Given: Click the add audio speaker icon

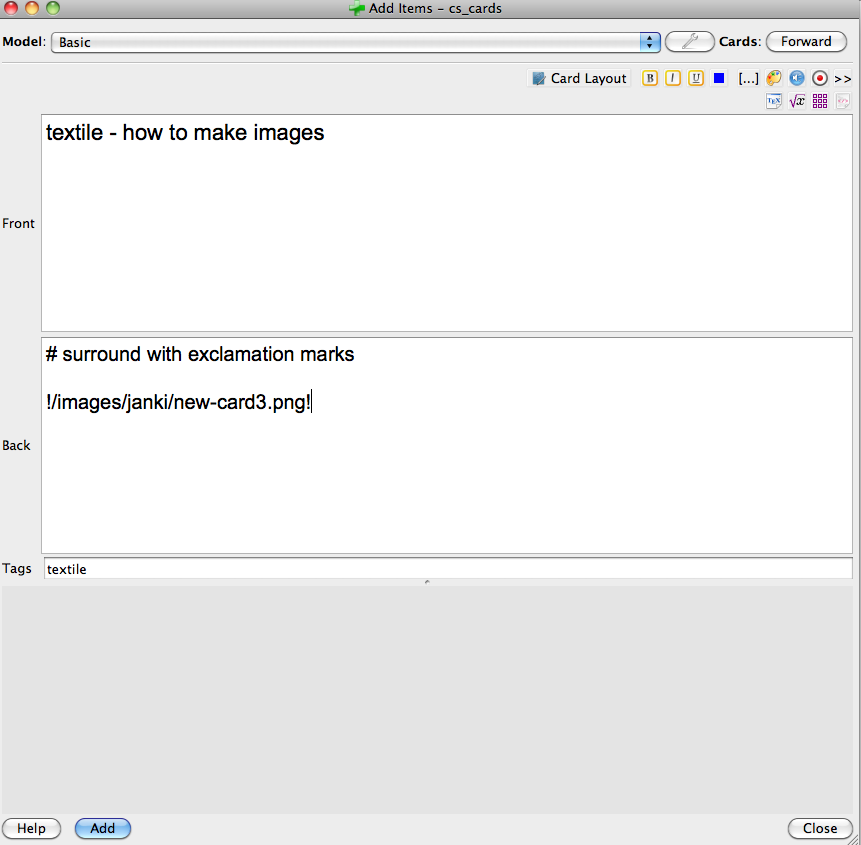Looking at the screenshot, I should 797,78.
